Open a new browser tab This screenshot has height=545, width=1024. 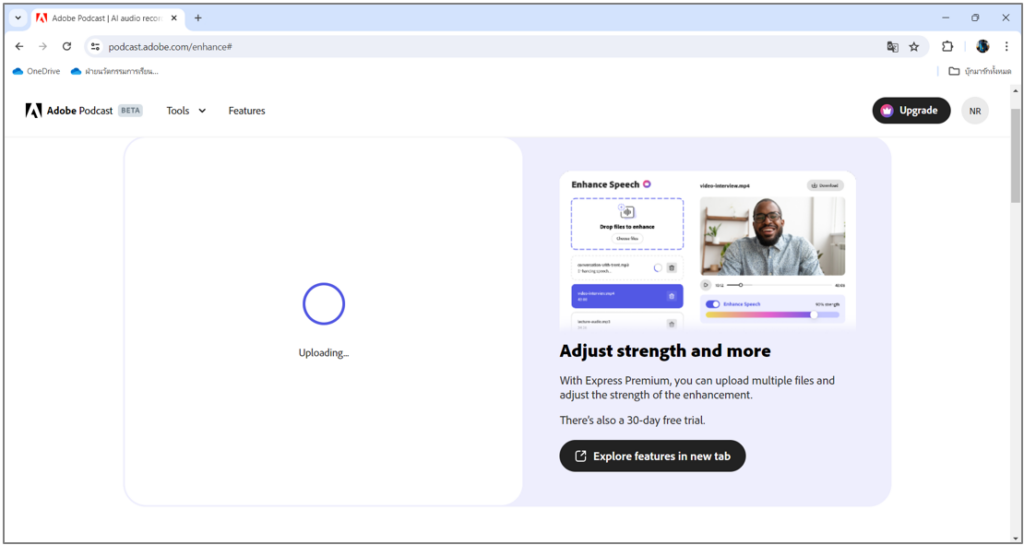click(x=198, y=18)
